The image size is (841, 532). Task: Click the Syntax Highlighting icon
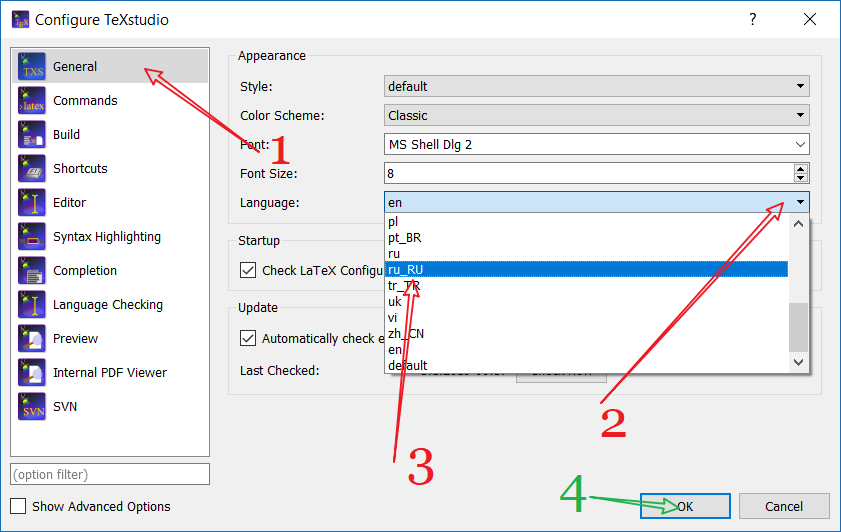pyautogui.click(x=32, y=237)
